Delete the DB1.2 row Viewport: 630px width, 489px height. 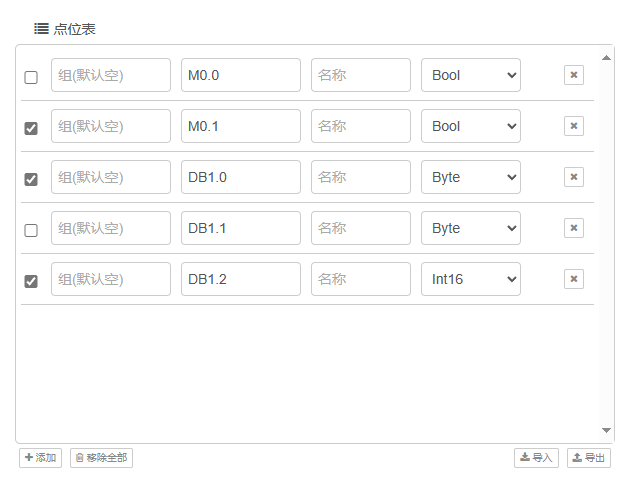(x=573, y=279)
